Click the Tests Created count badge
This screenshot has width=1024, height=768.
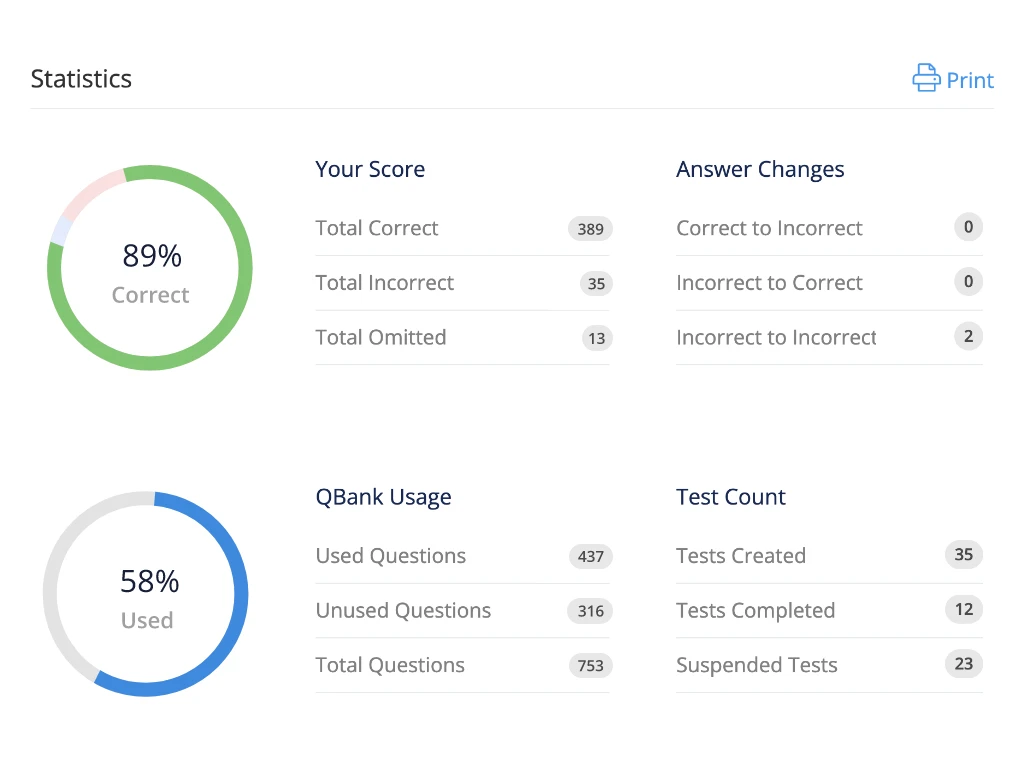point(964,554)
